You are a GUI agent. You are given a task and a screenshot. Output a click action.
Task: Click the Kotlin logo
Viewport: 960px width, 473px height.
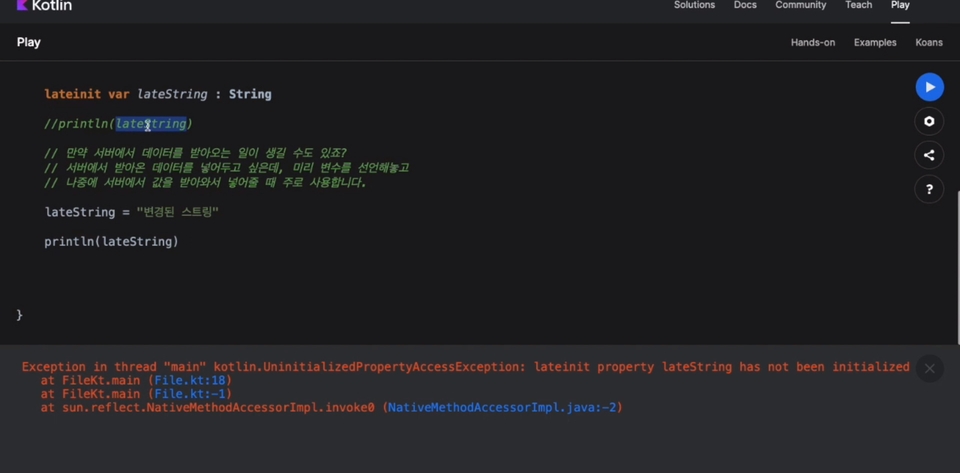[44, 6]
